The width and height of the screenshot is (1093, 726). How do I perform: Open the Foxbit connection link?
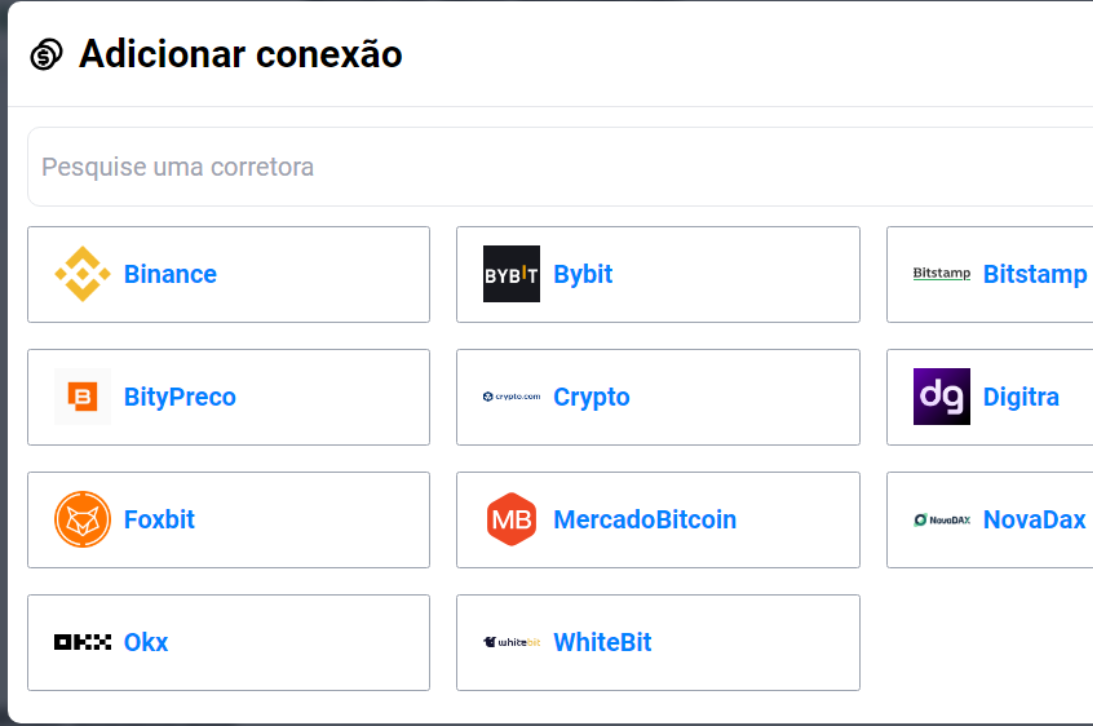coord(160,519)
